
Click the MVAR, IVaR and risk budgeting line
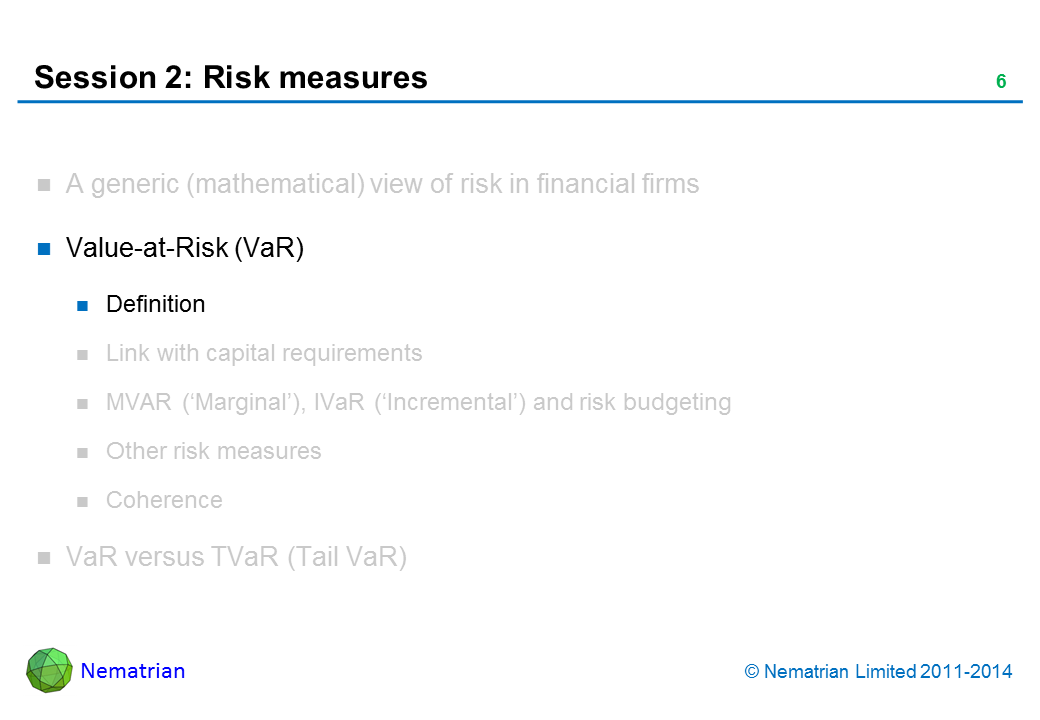418,402
